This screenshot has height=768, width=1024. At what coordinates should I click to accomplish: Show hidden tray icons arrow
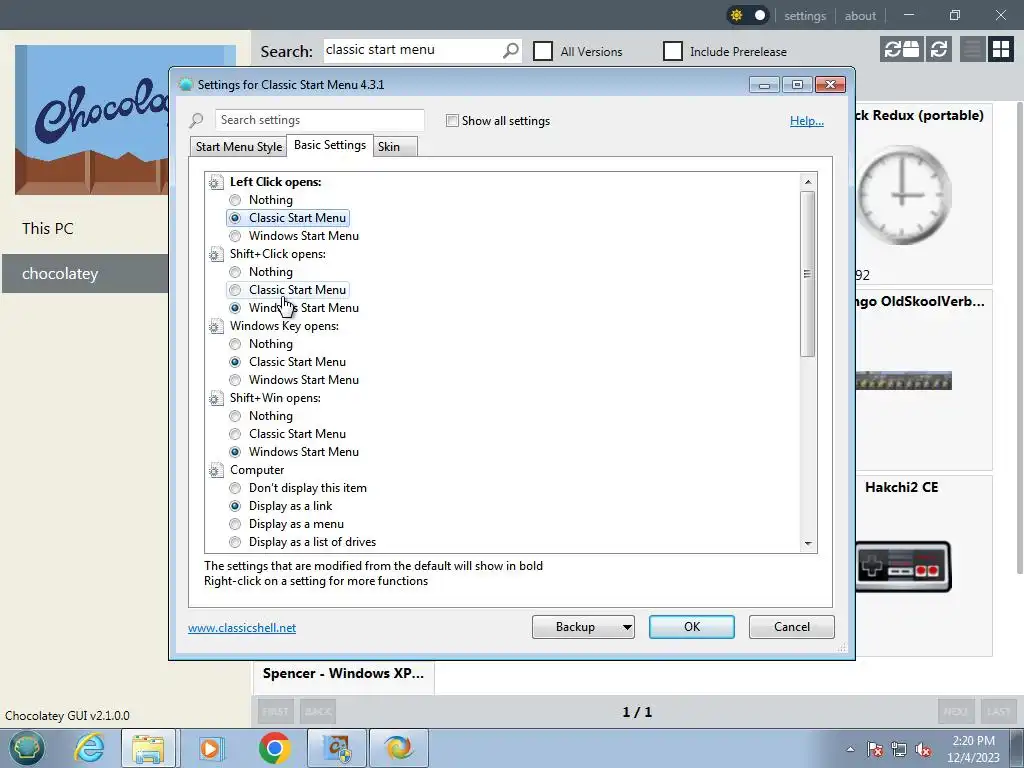(850, 749)
